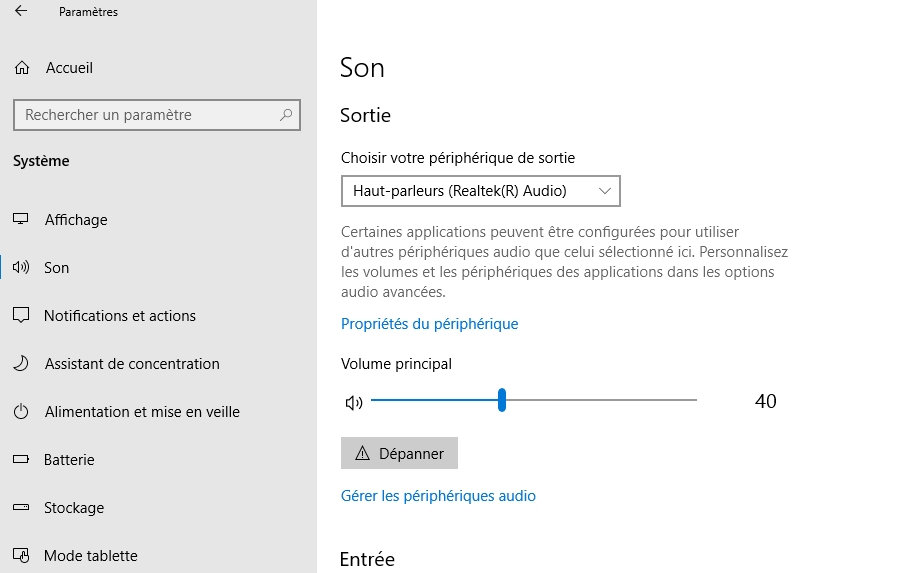The width and height of the screenshot is (918, 573).
Task: Go to Batterie settings
Action: [x=69, y=460]
